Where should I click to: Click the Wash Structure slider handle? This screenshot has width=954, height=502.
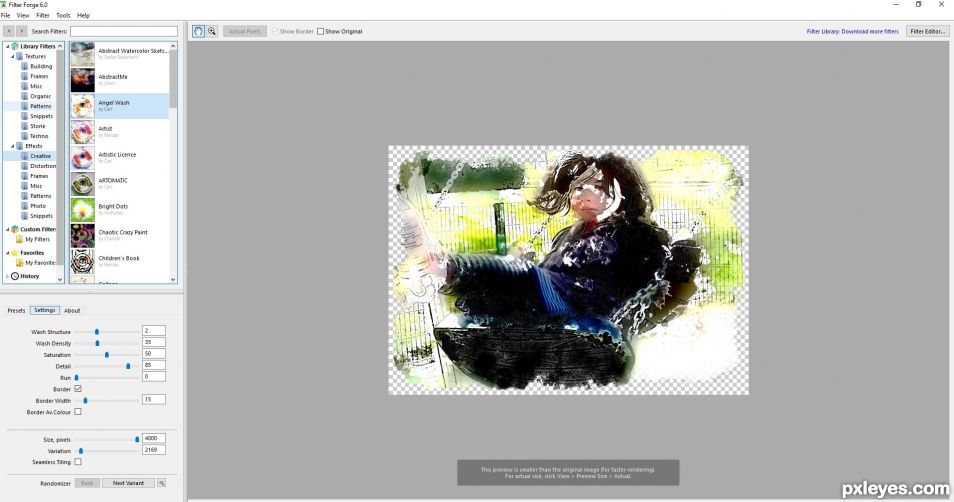[97, 332]
